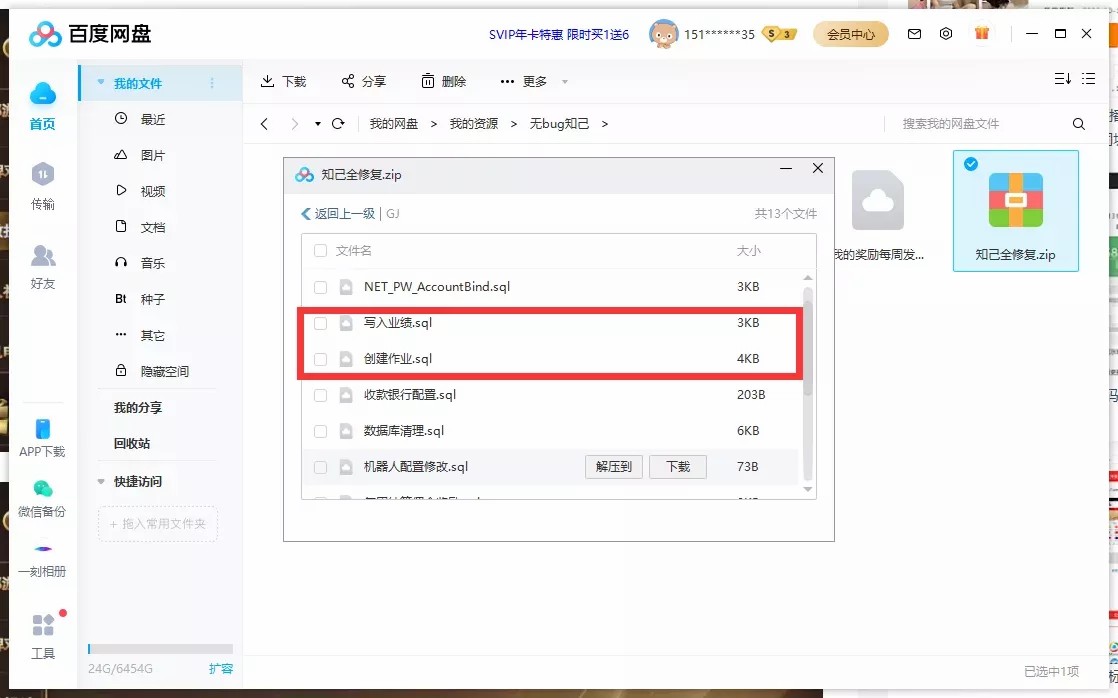Close the 知己全修复.zip preview dialog
The height and width of the screenshot is (698, 1118).
(818, 168)
